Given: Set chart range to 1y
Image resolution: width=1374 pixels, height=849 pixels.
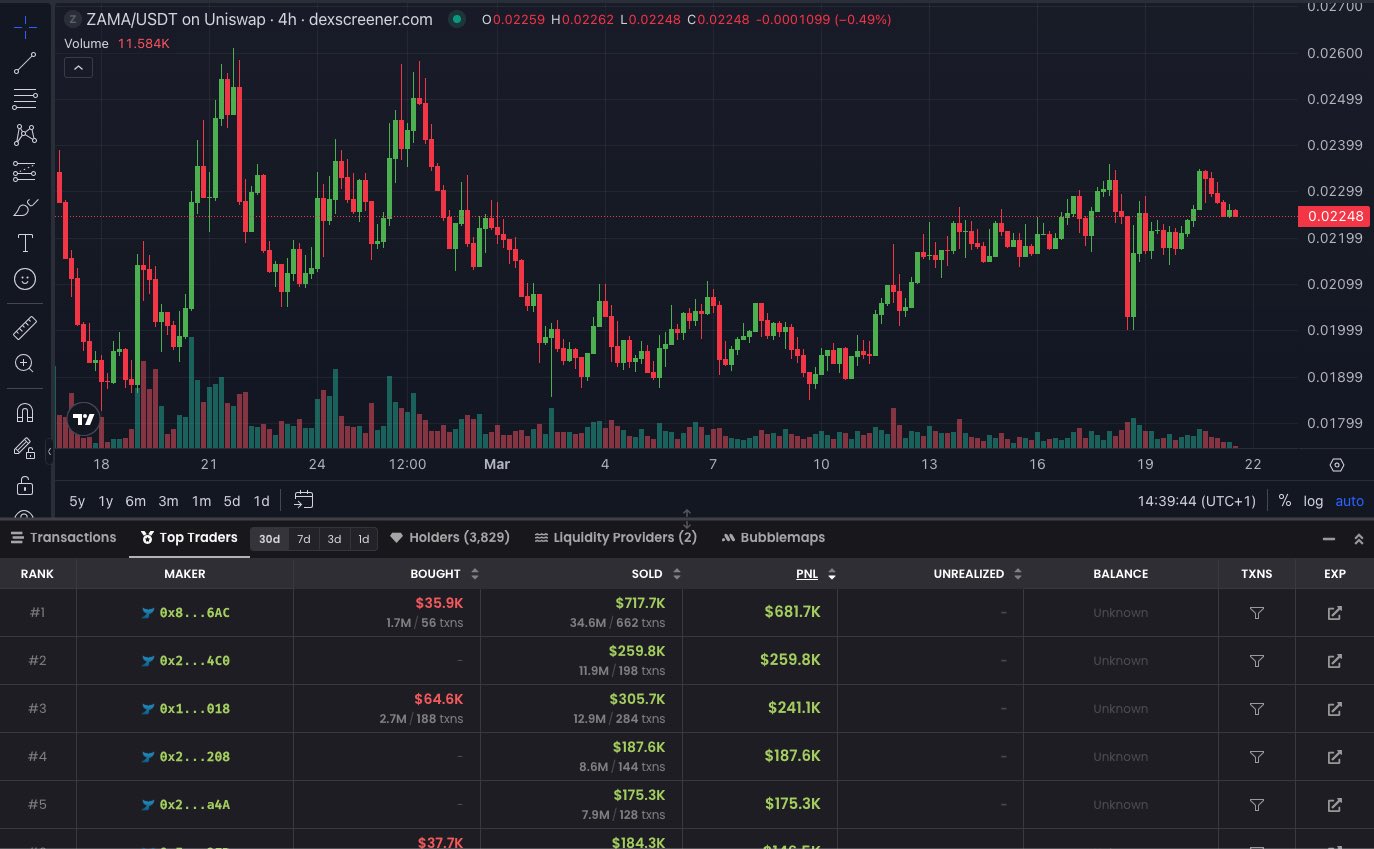Looking at the screenshot, I should [x=105, y=501].
